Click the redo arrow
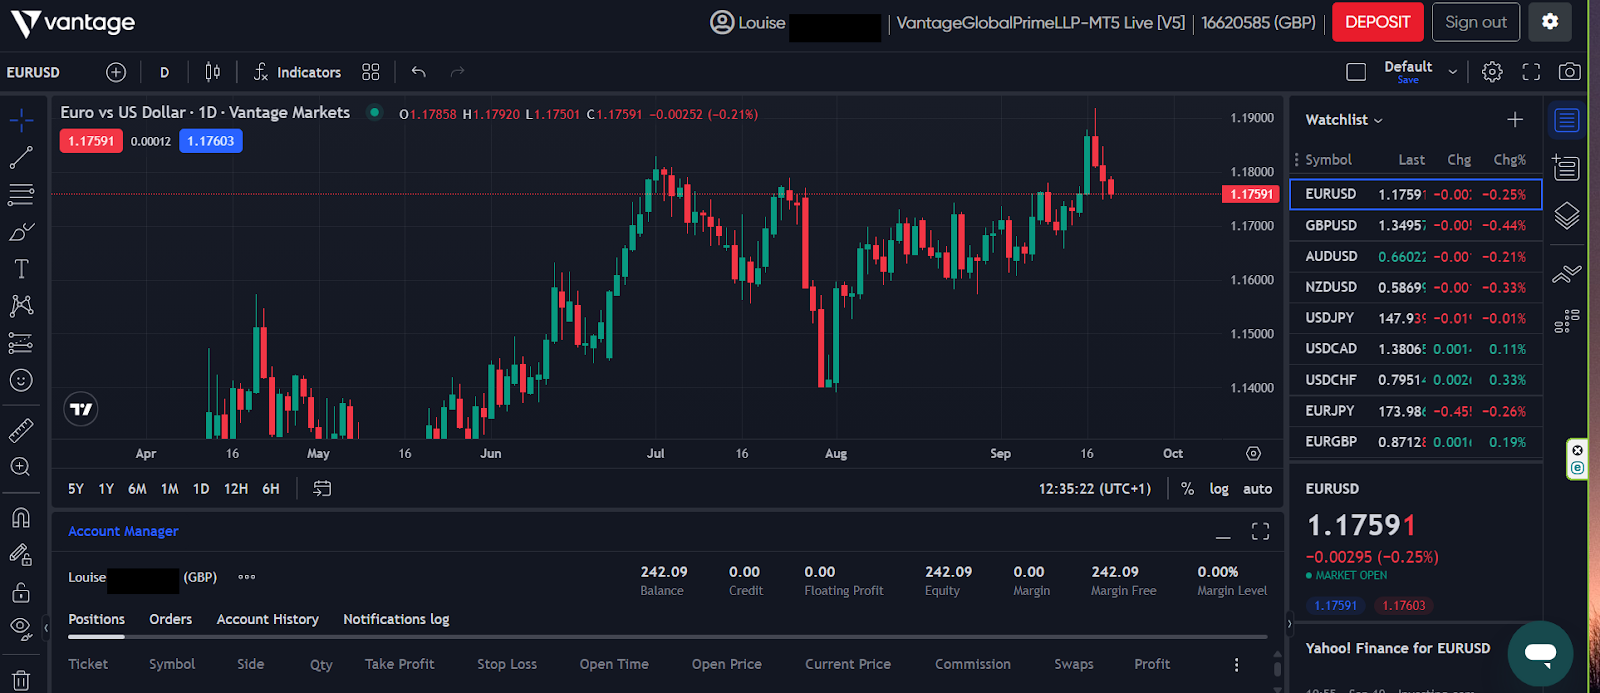The width and height of the screenshot is (1600, 693). (x=458, y=72)
